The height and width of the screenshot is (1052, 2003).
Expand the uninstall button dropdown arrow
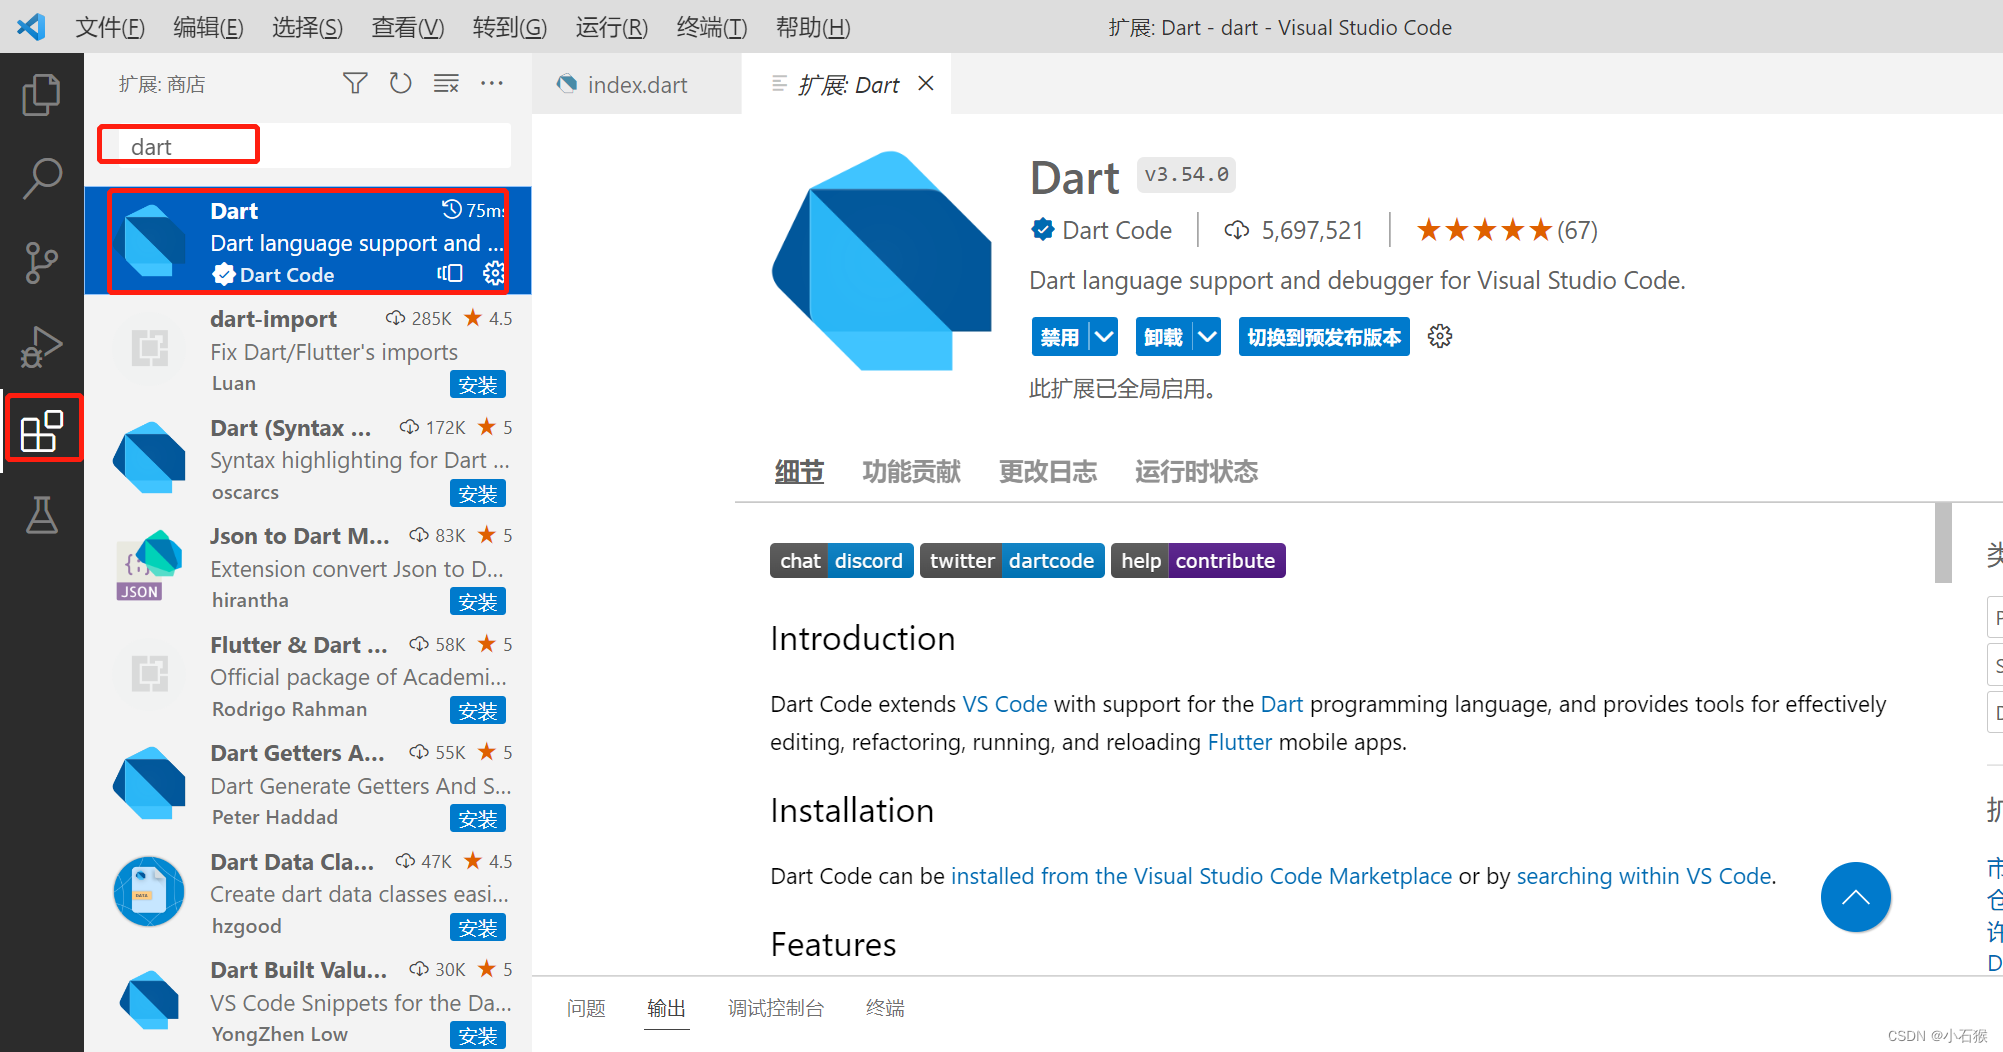click(1207, 337)
